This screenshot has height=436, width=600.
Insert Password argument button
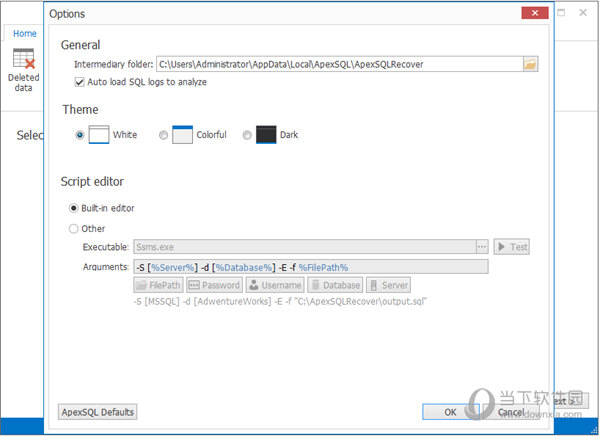point(214,285)
